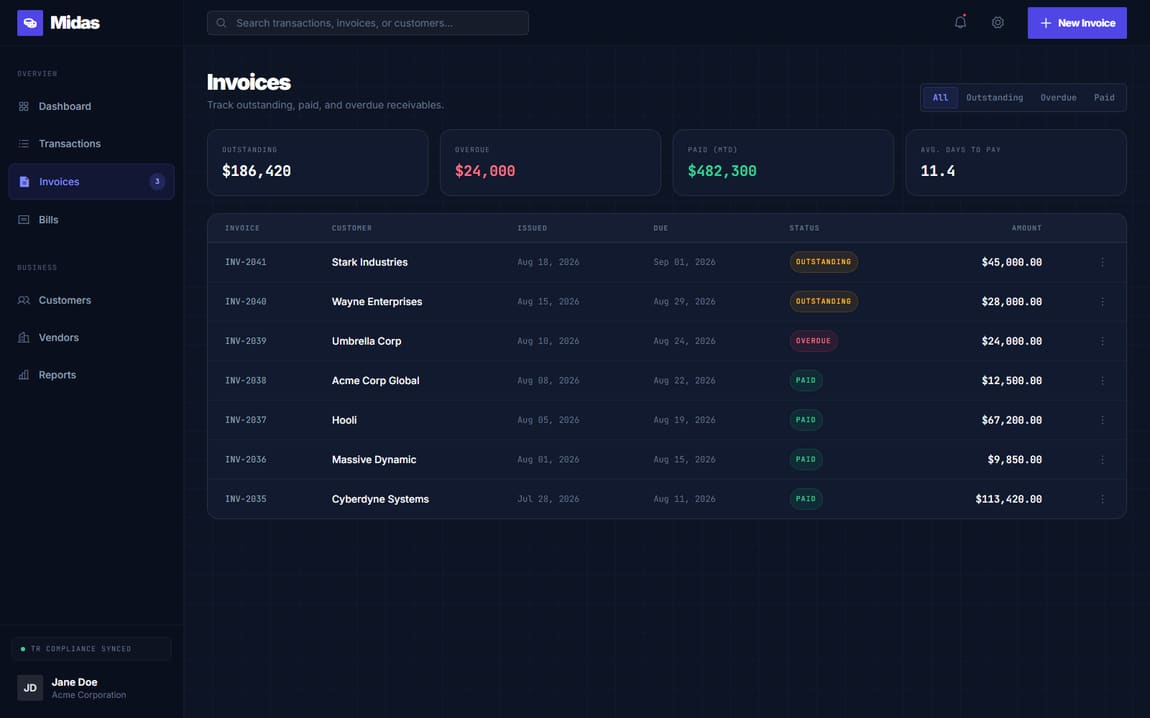Click invoice number INV-2037
The image size is (1150, 718).
point(246,420)
